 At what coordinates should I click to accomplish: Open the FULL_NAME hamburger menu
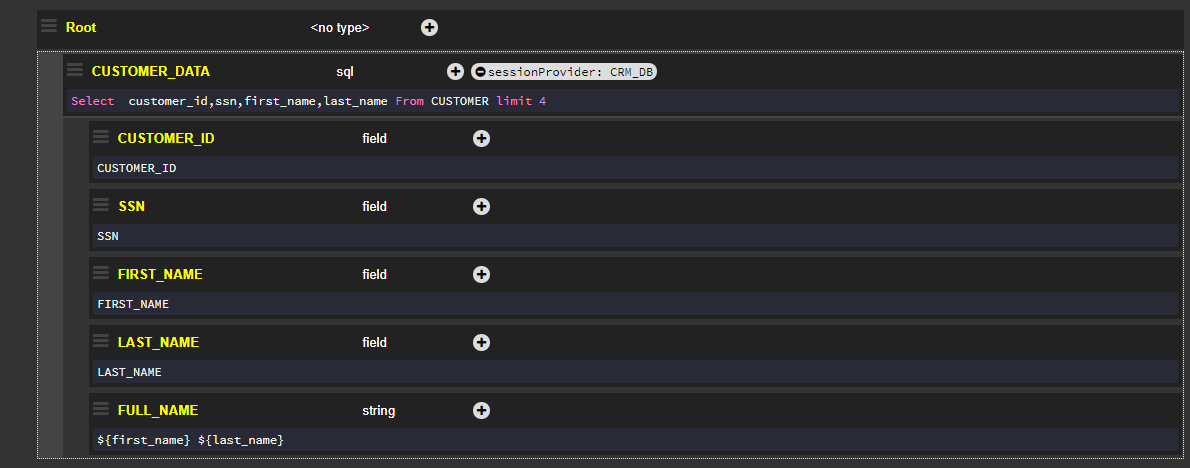click(x=100, y=409)
